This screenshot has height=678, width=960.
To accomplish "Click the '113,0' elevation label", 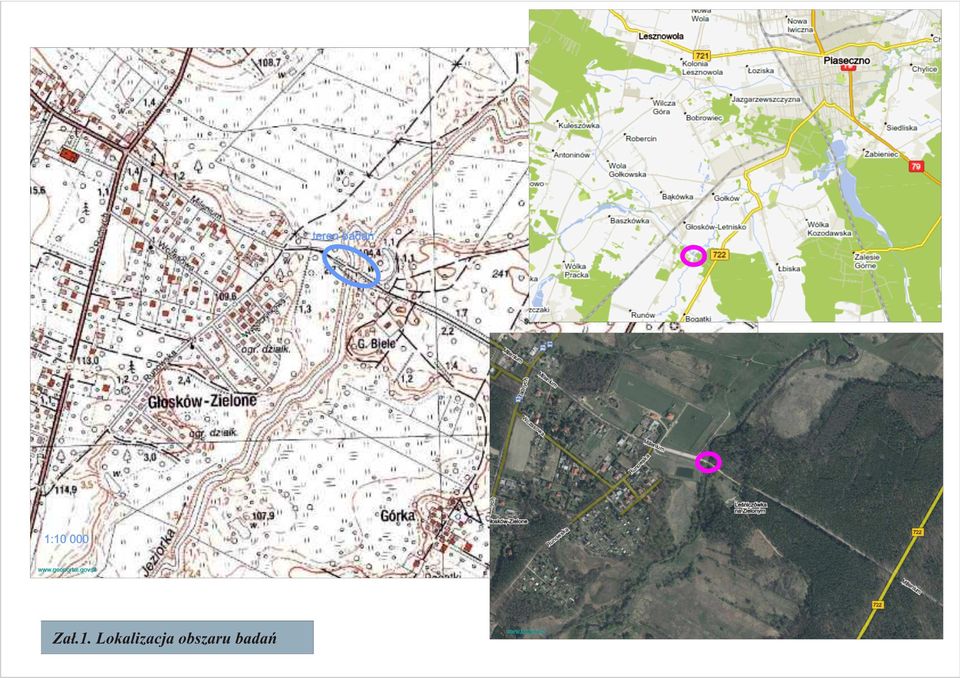I will click(x=88, y=361).
